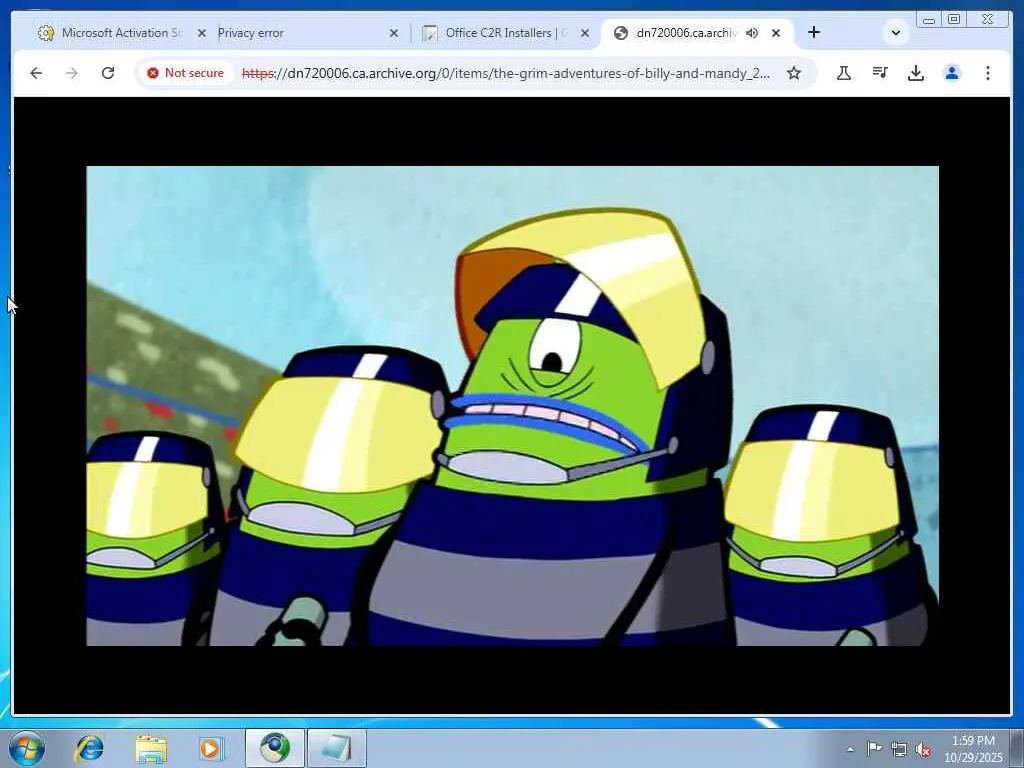Close the dn720006.ca.archive tab
Viewport: 1024px width, 768px height.
776,33
